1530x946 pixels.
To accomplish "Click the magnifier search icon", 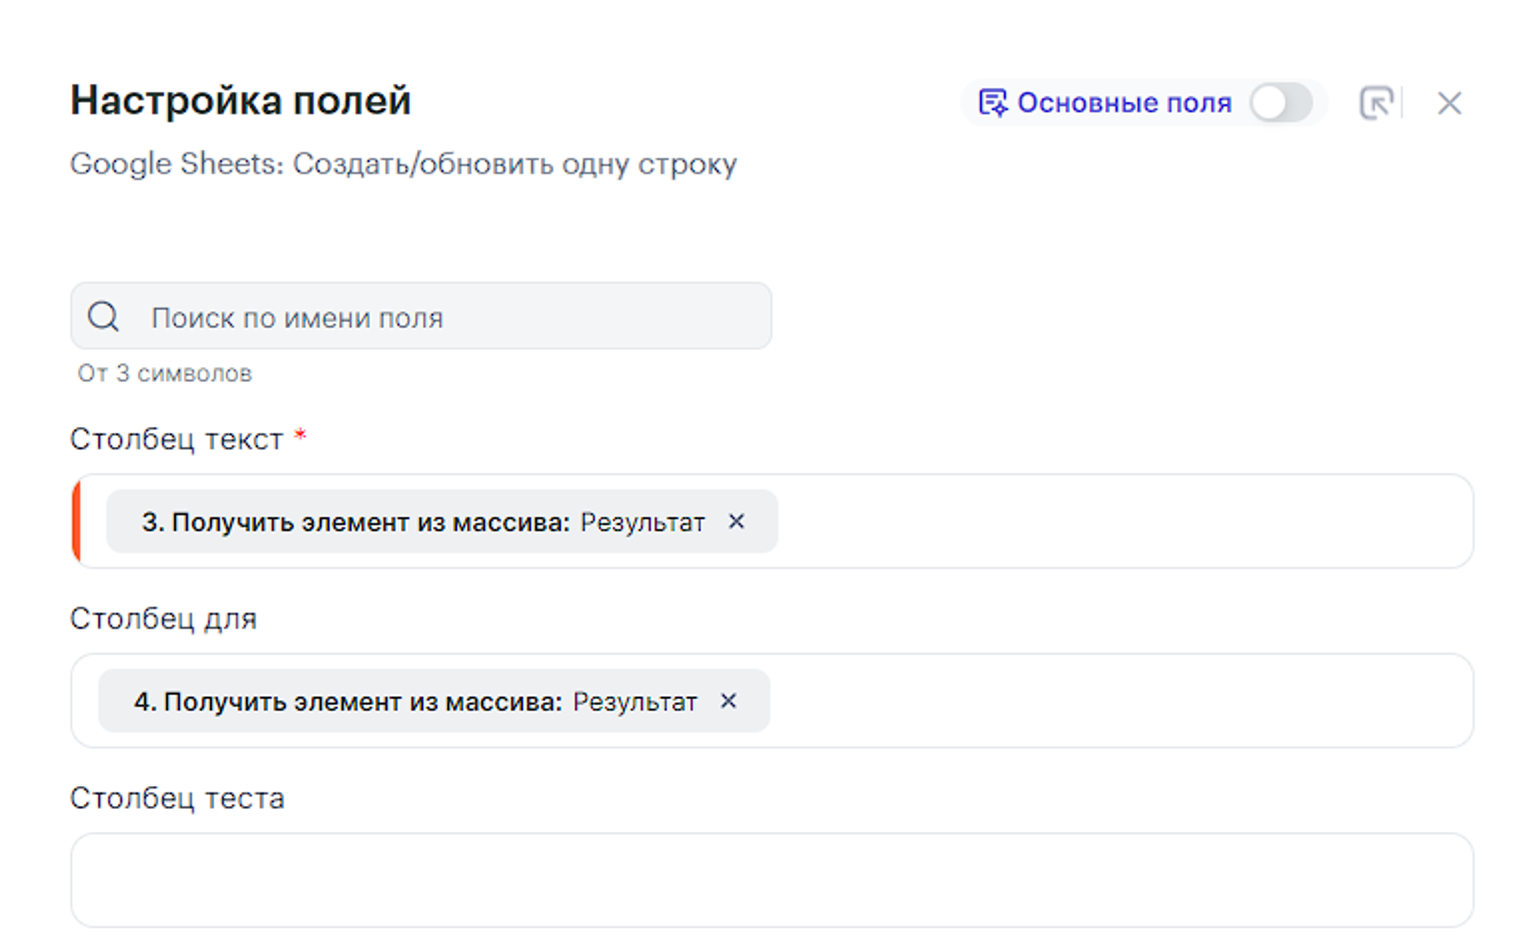I will coord(104,317).
